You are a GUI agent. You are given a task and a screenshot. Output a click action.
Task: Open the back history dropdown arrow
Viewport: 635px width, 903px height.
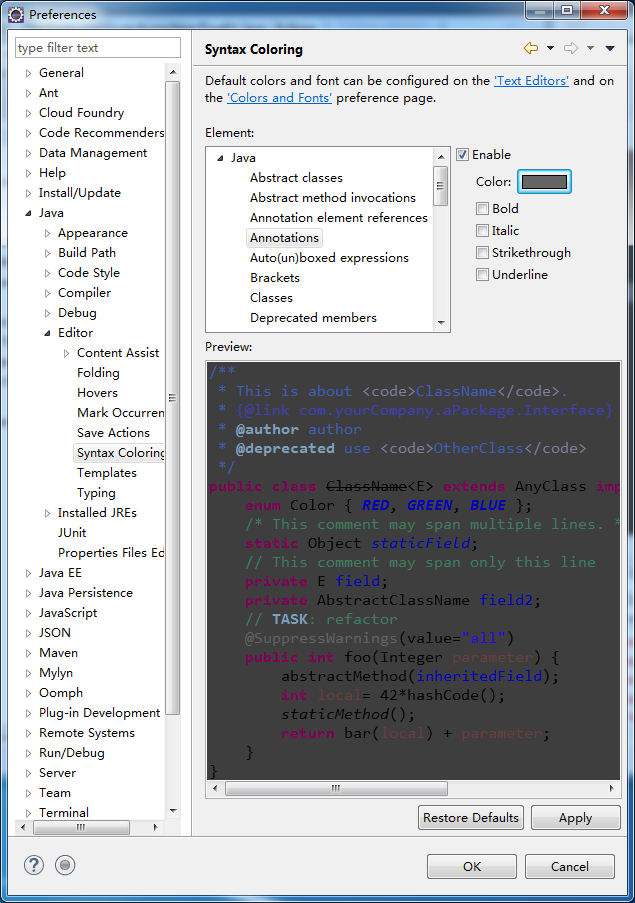click(550, 48)
